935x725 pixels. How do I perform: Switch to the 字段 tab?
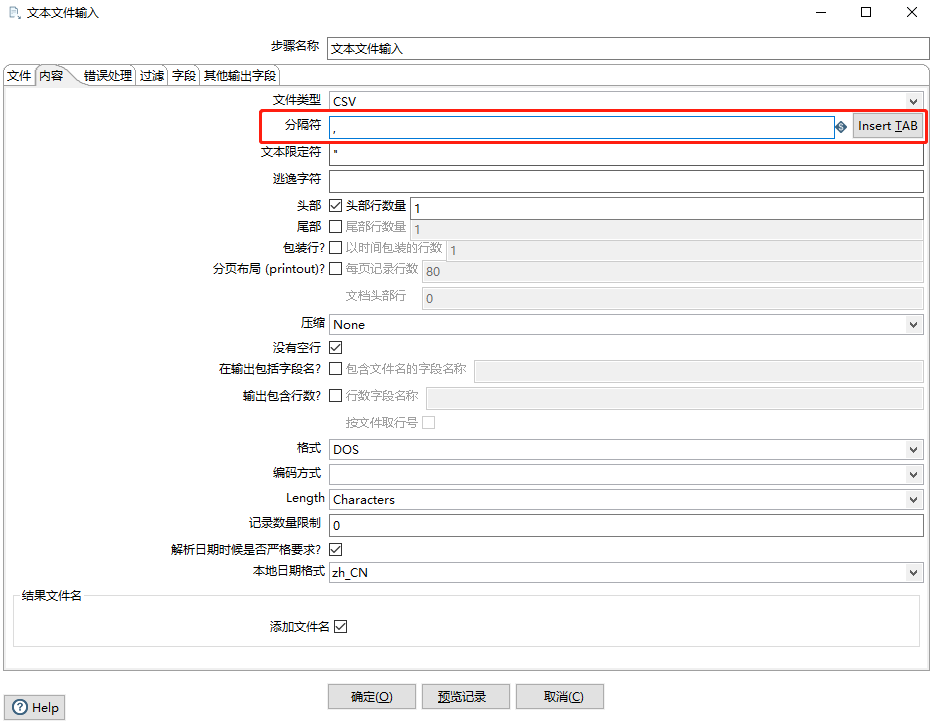[x=183, y=76]
